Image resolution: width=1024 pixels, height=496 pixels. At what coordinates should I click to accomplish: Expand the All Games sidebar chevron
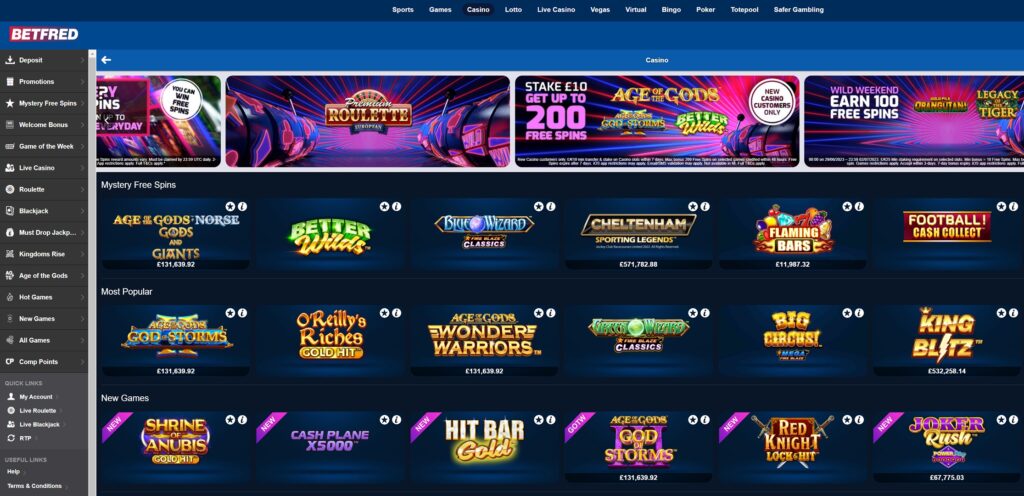(x=82, y=340)
